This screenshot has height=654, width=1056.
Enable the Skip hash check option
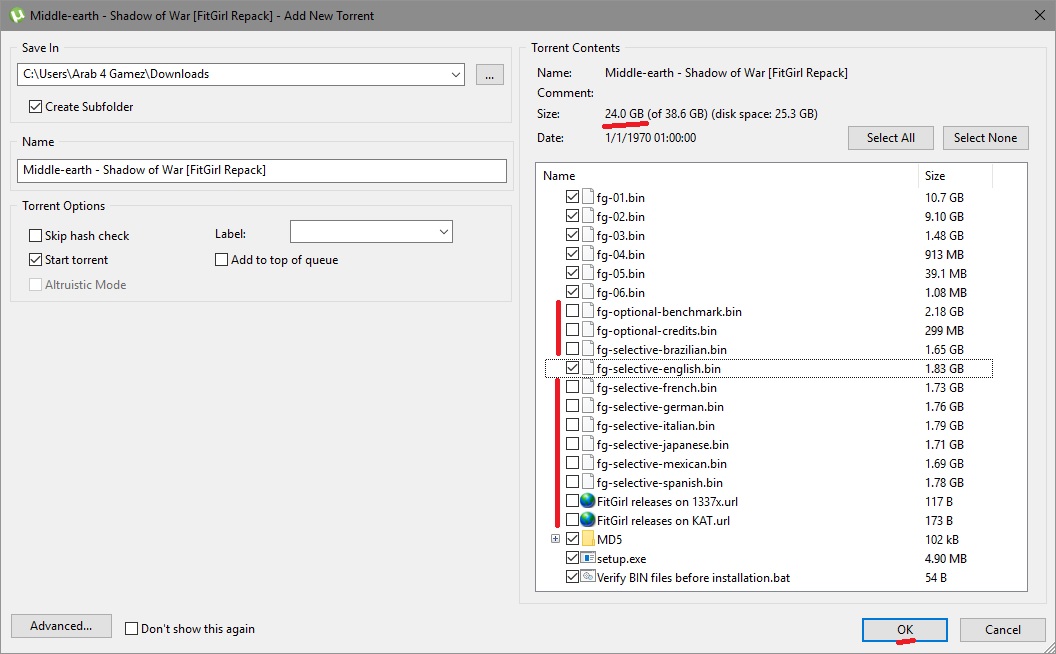36,236
